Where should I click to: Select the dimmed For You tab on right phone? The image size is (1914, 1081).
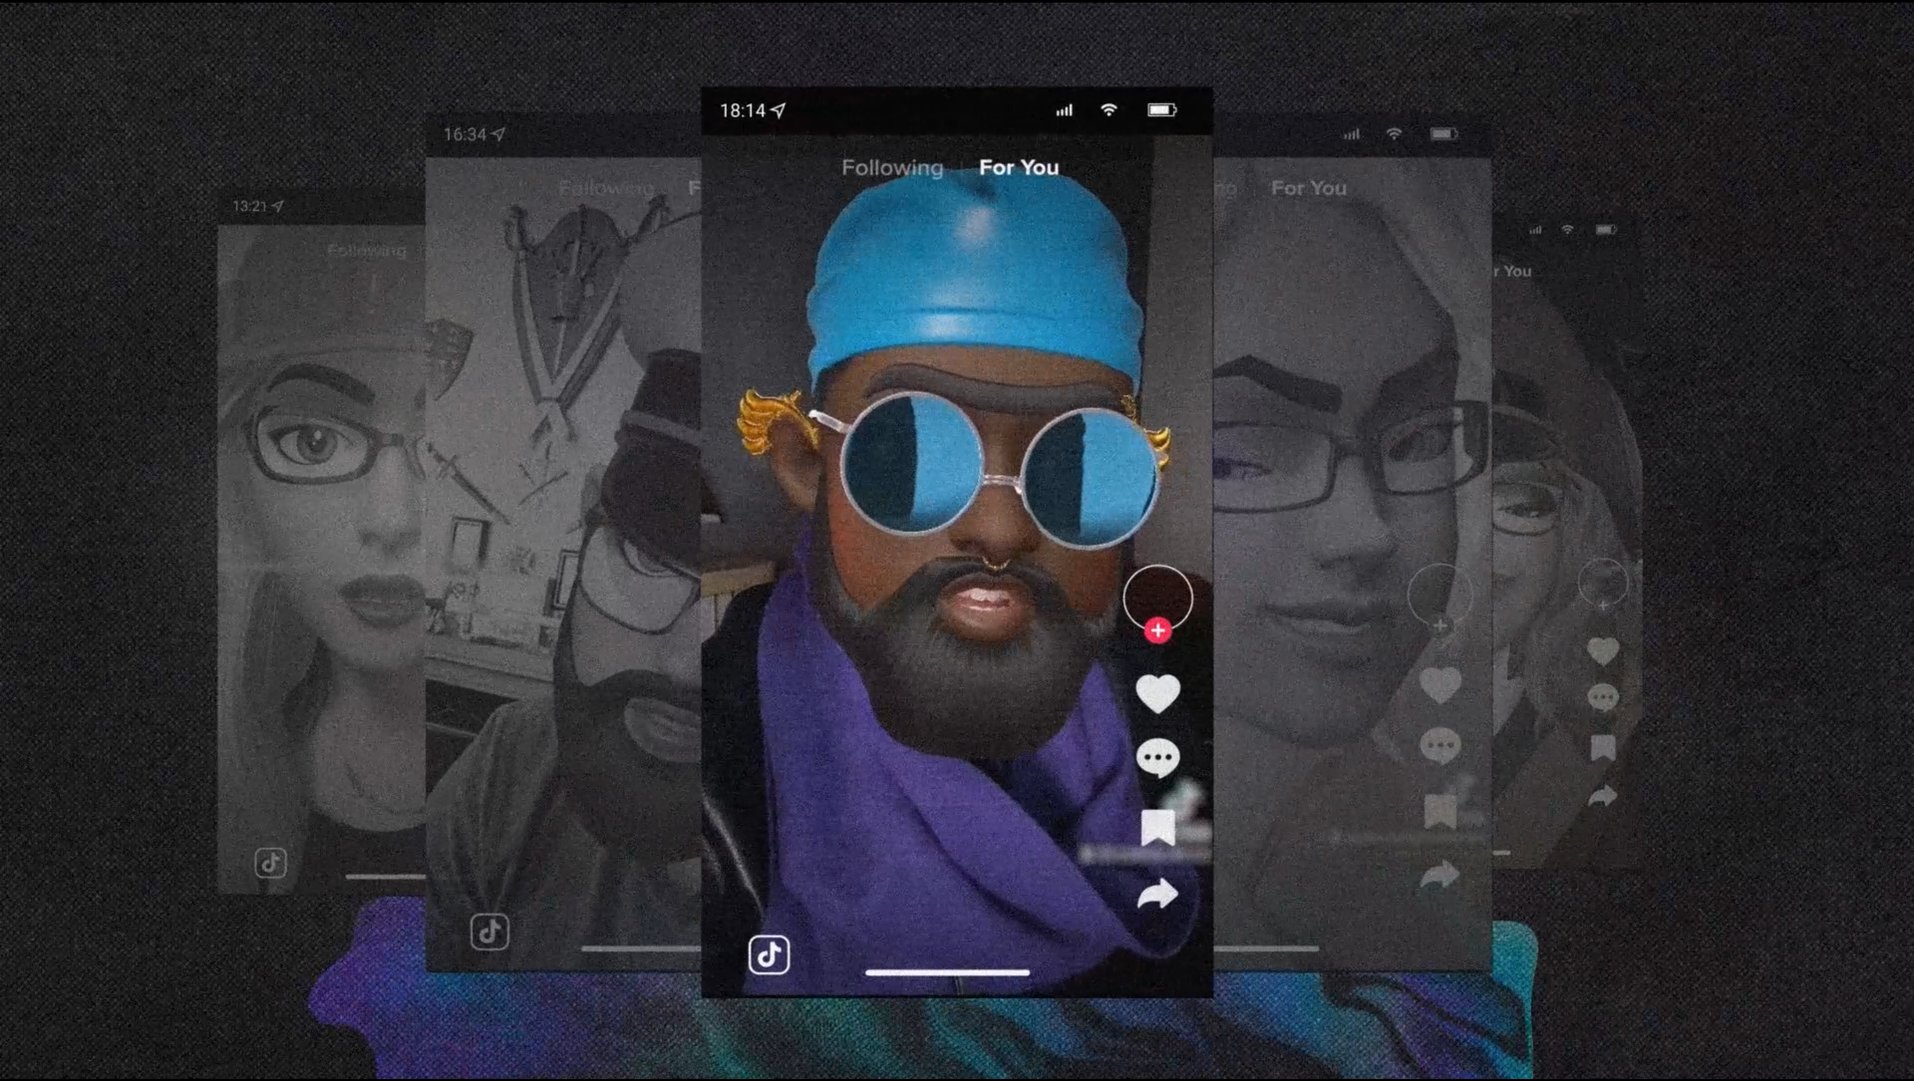pyautogui.click(x=1308, y=188)
